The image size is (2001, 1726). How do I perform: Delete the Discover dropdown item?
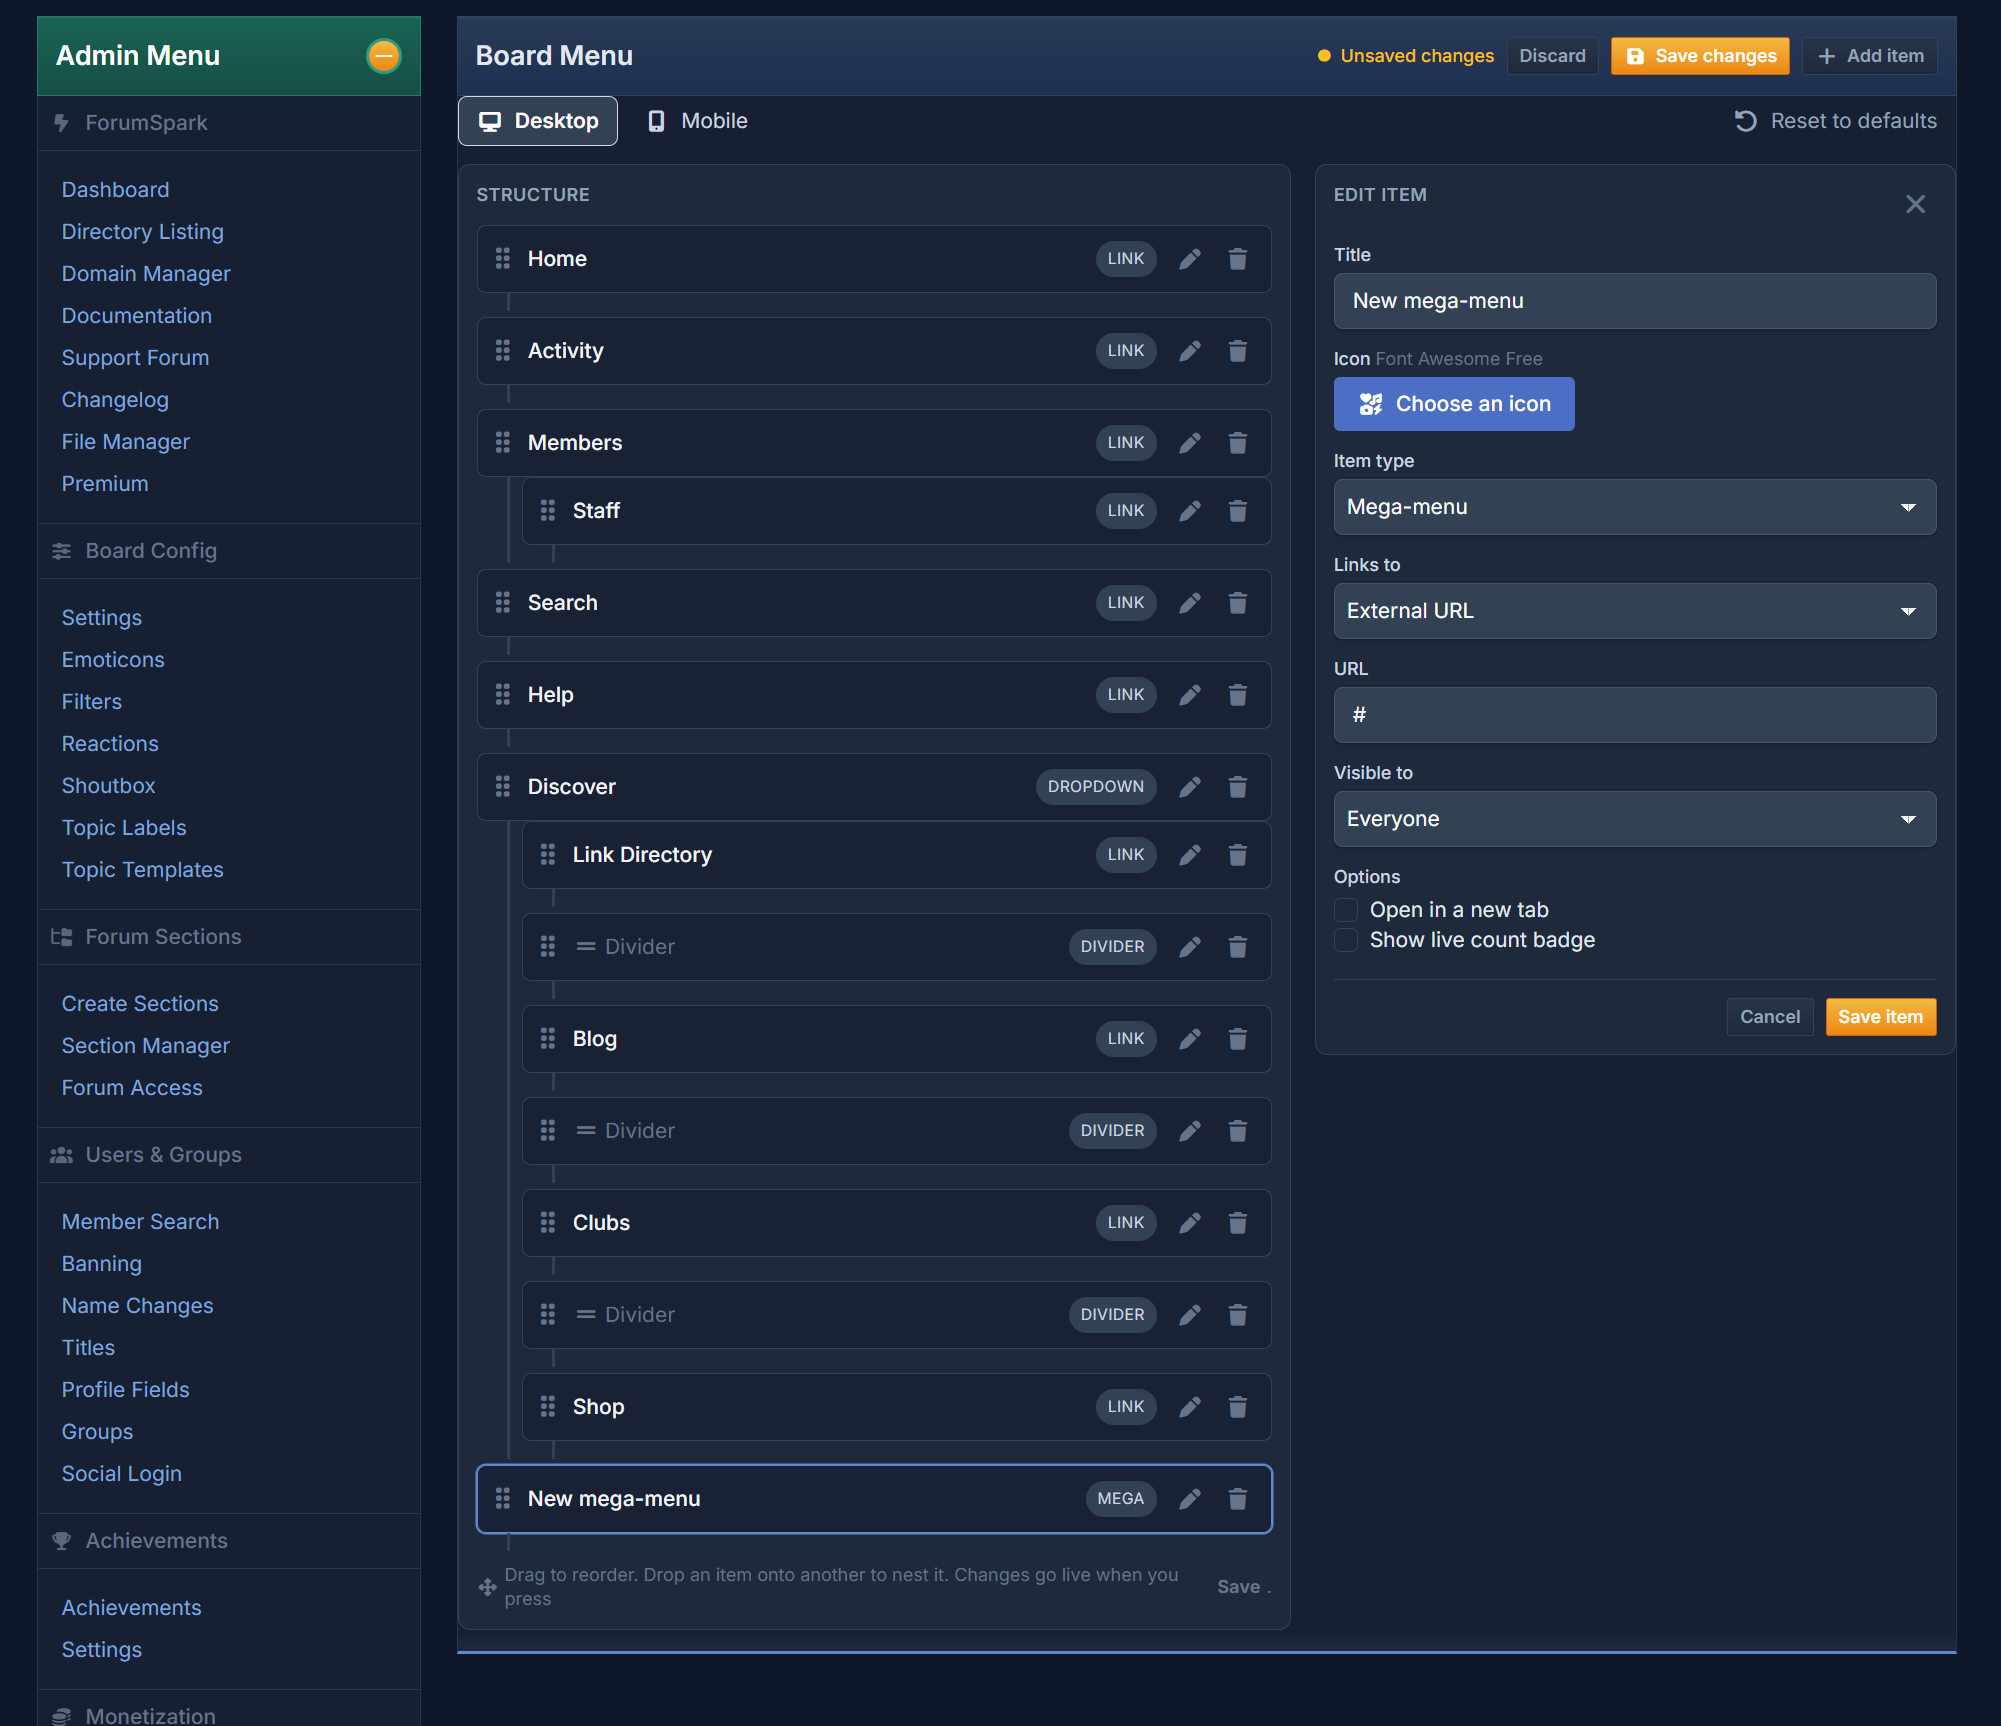[1237, 787]
